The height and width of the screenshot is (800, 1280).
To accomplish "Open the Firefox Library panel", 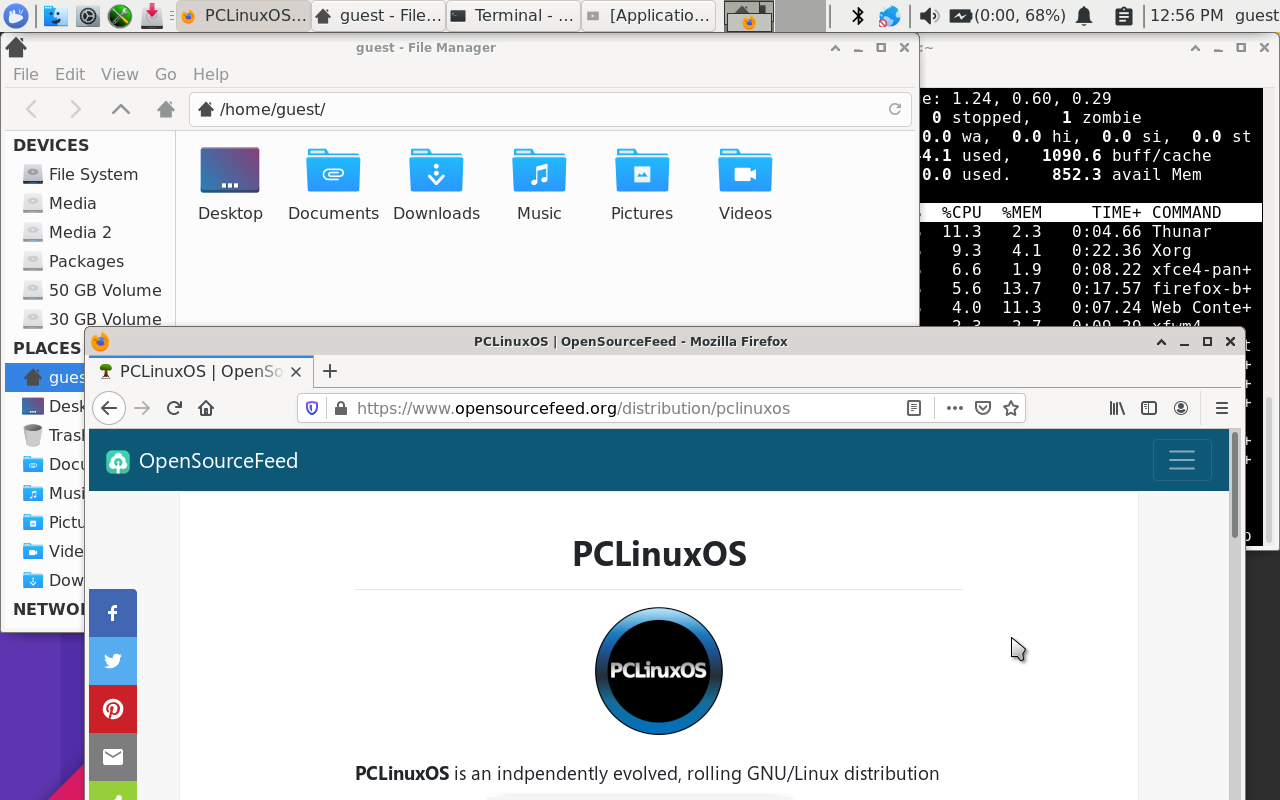I will [x=1117, y=408].
